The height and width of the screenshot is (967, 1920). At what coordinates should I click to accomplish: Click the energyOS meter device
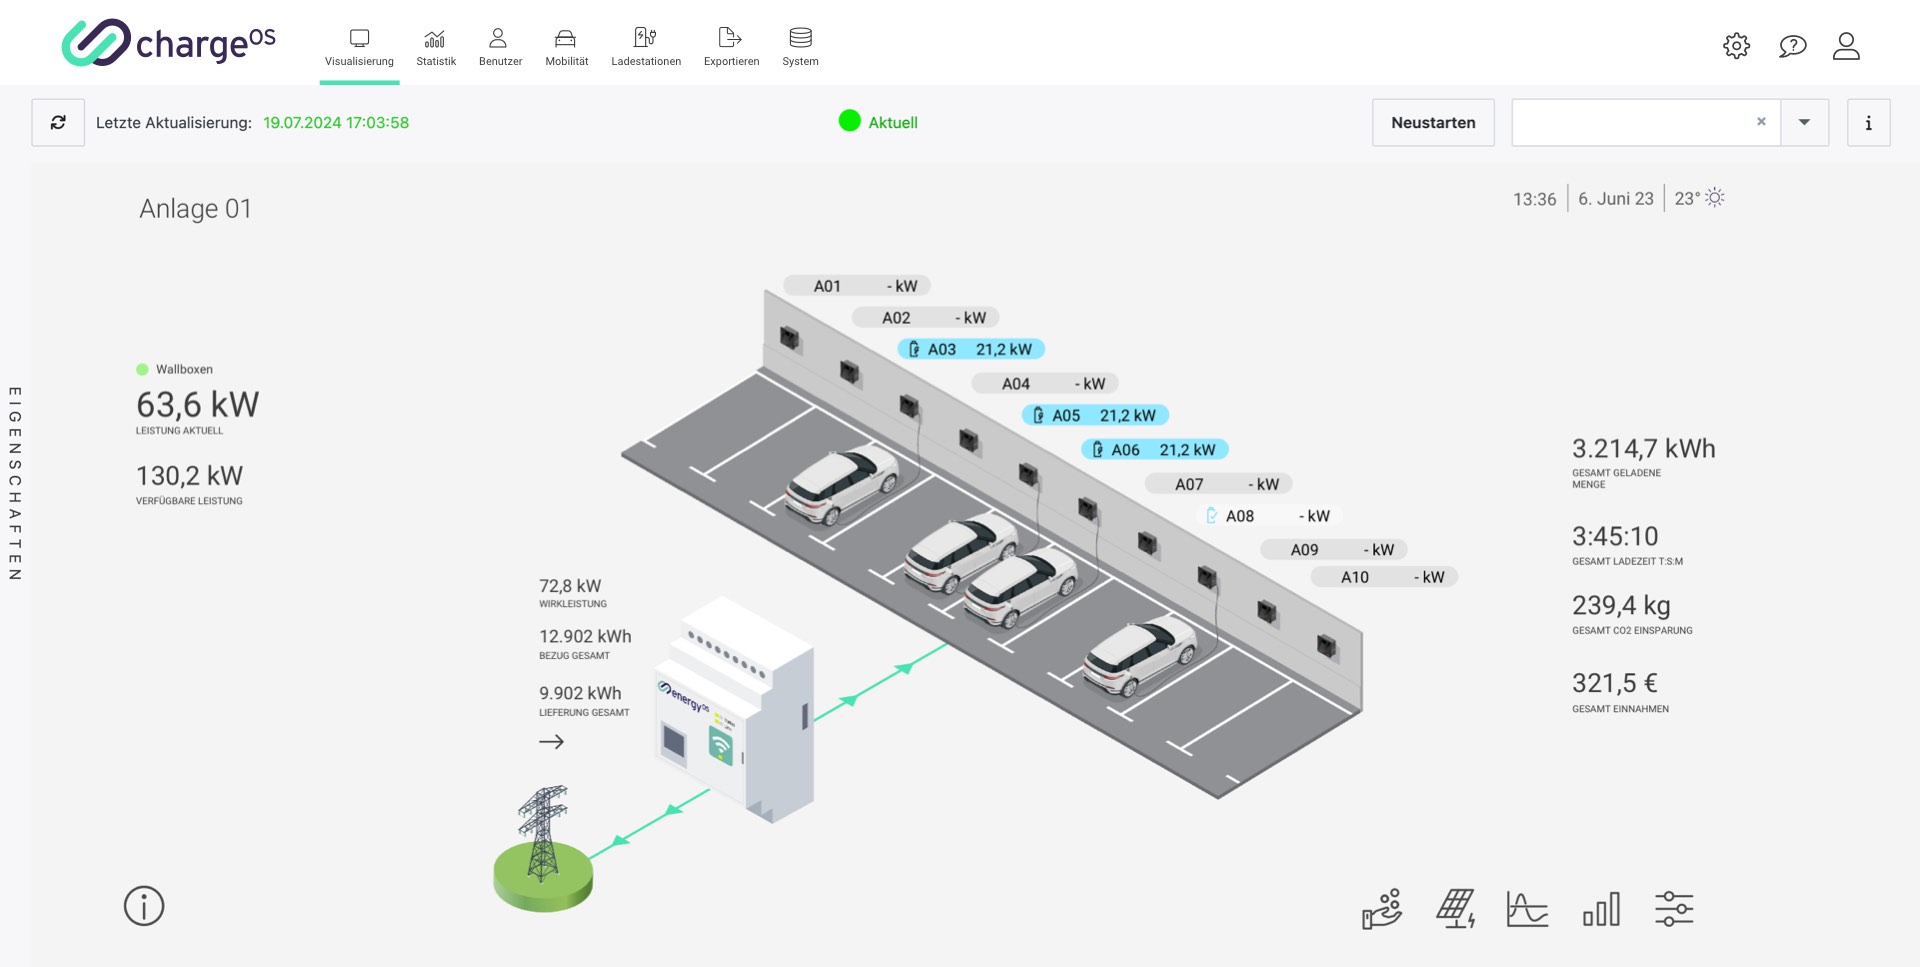coord(735,708)
